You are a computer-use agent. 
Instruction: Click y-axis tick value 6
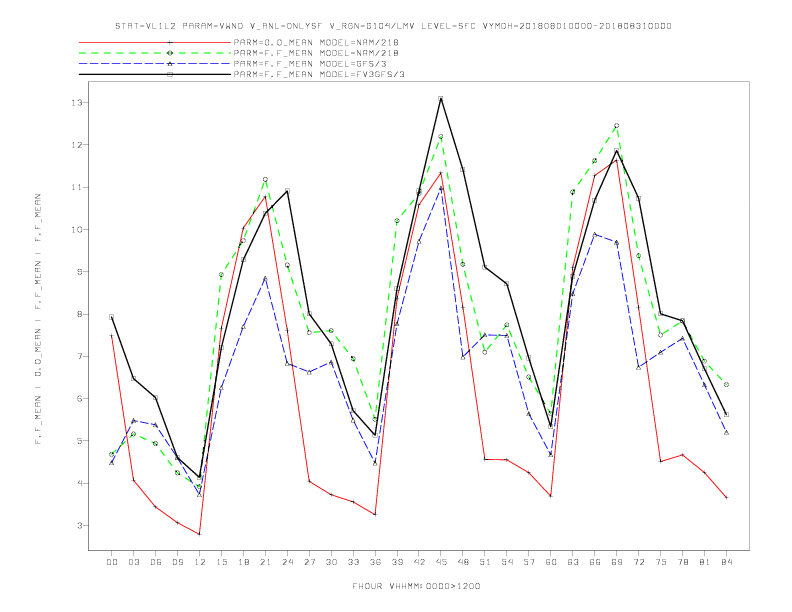coord(80,398)
